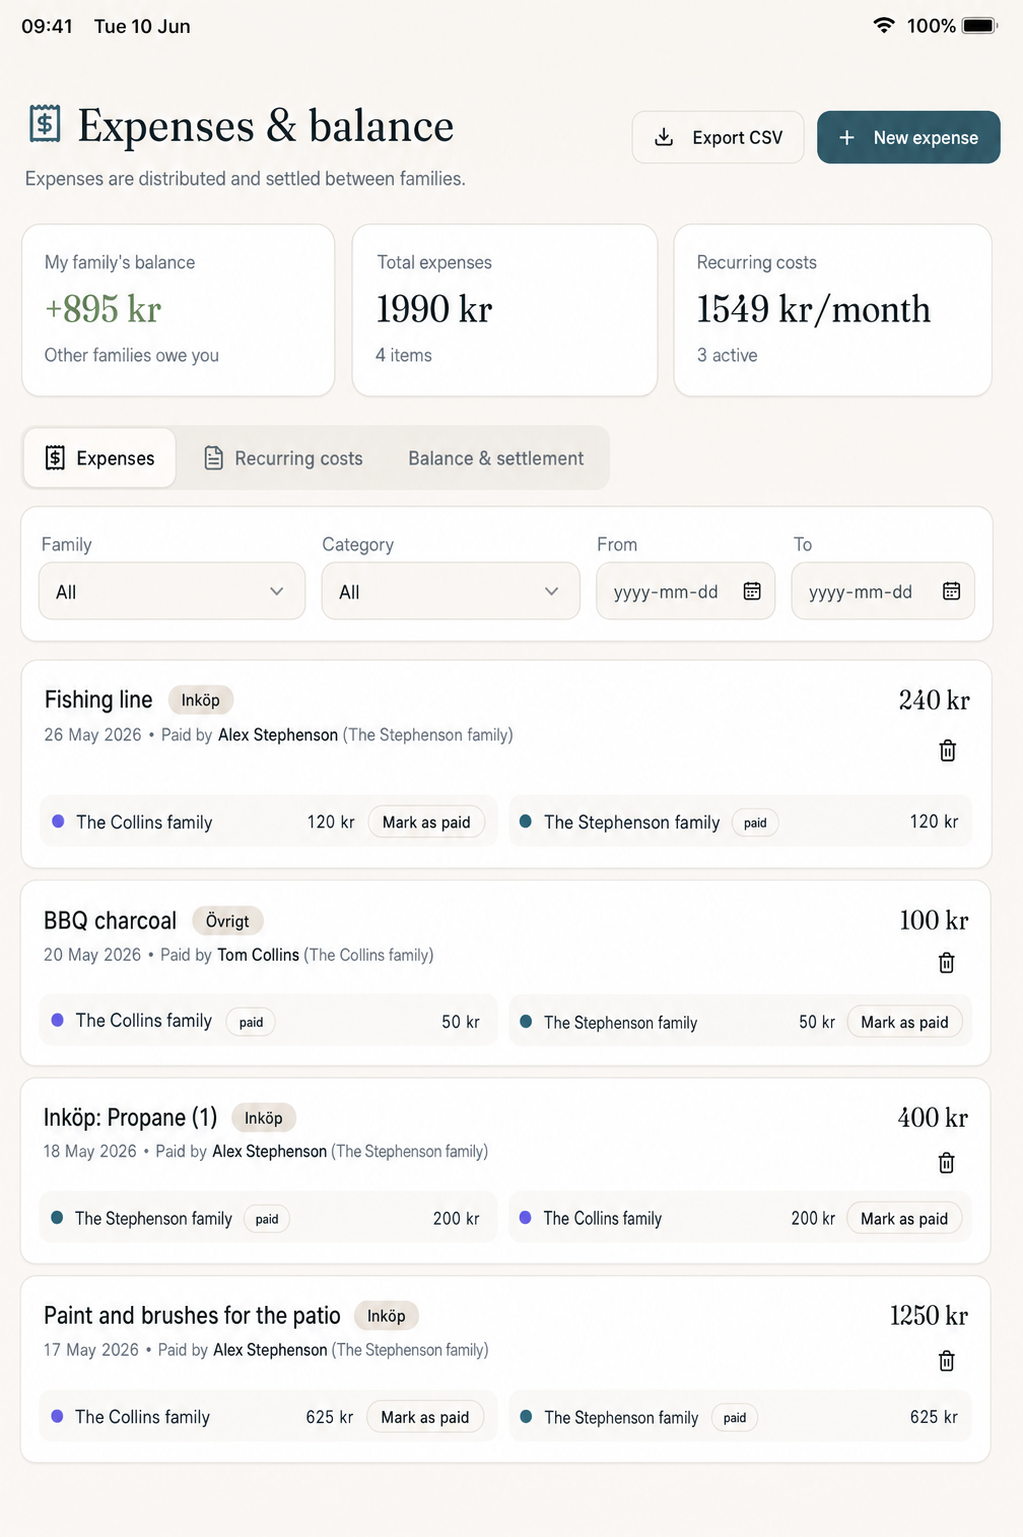Click the +895 kr balance value
Image resolution: width=1023 pixels, height=1537 pixels.
(x=103, y=309)
